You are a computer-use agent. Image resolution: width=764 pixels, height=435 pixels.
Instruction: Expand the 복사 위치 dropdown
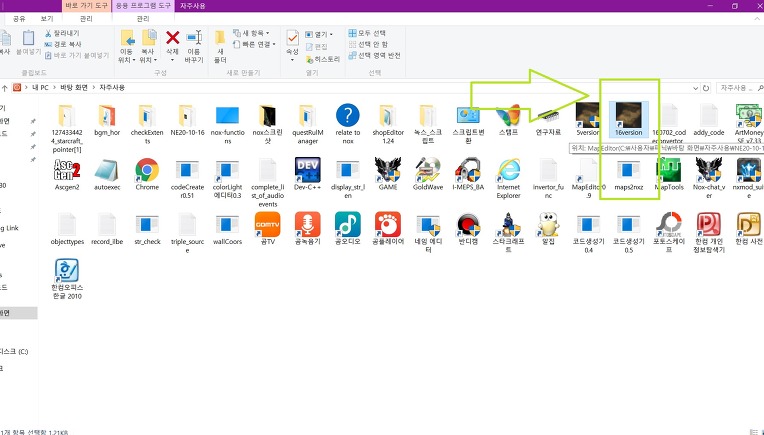point(149,55)
